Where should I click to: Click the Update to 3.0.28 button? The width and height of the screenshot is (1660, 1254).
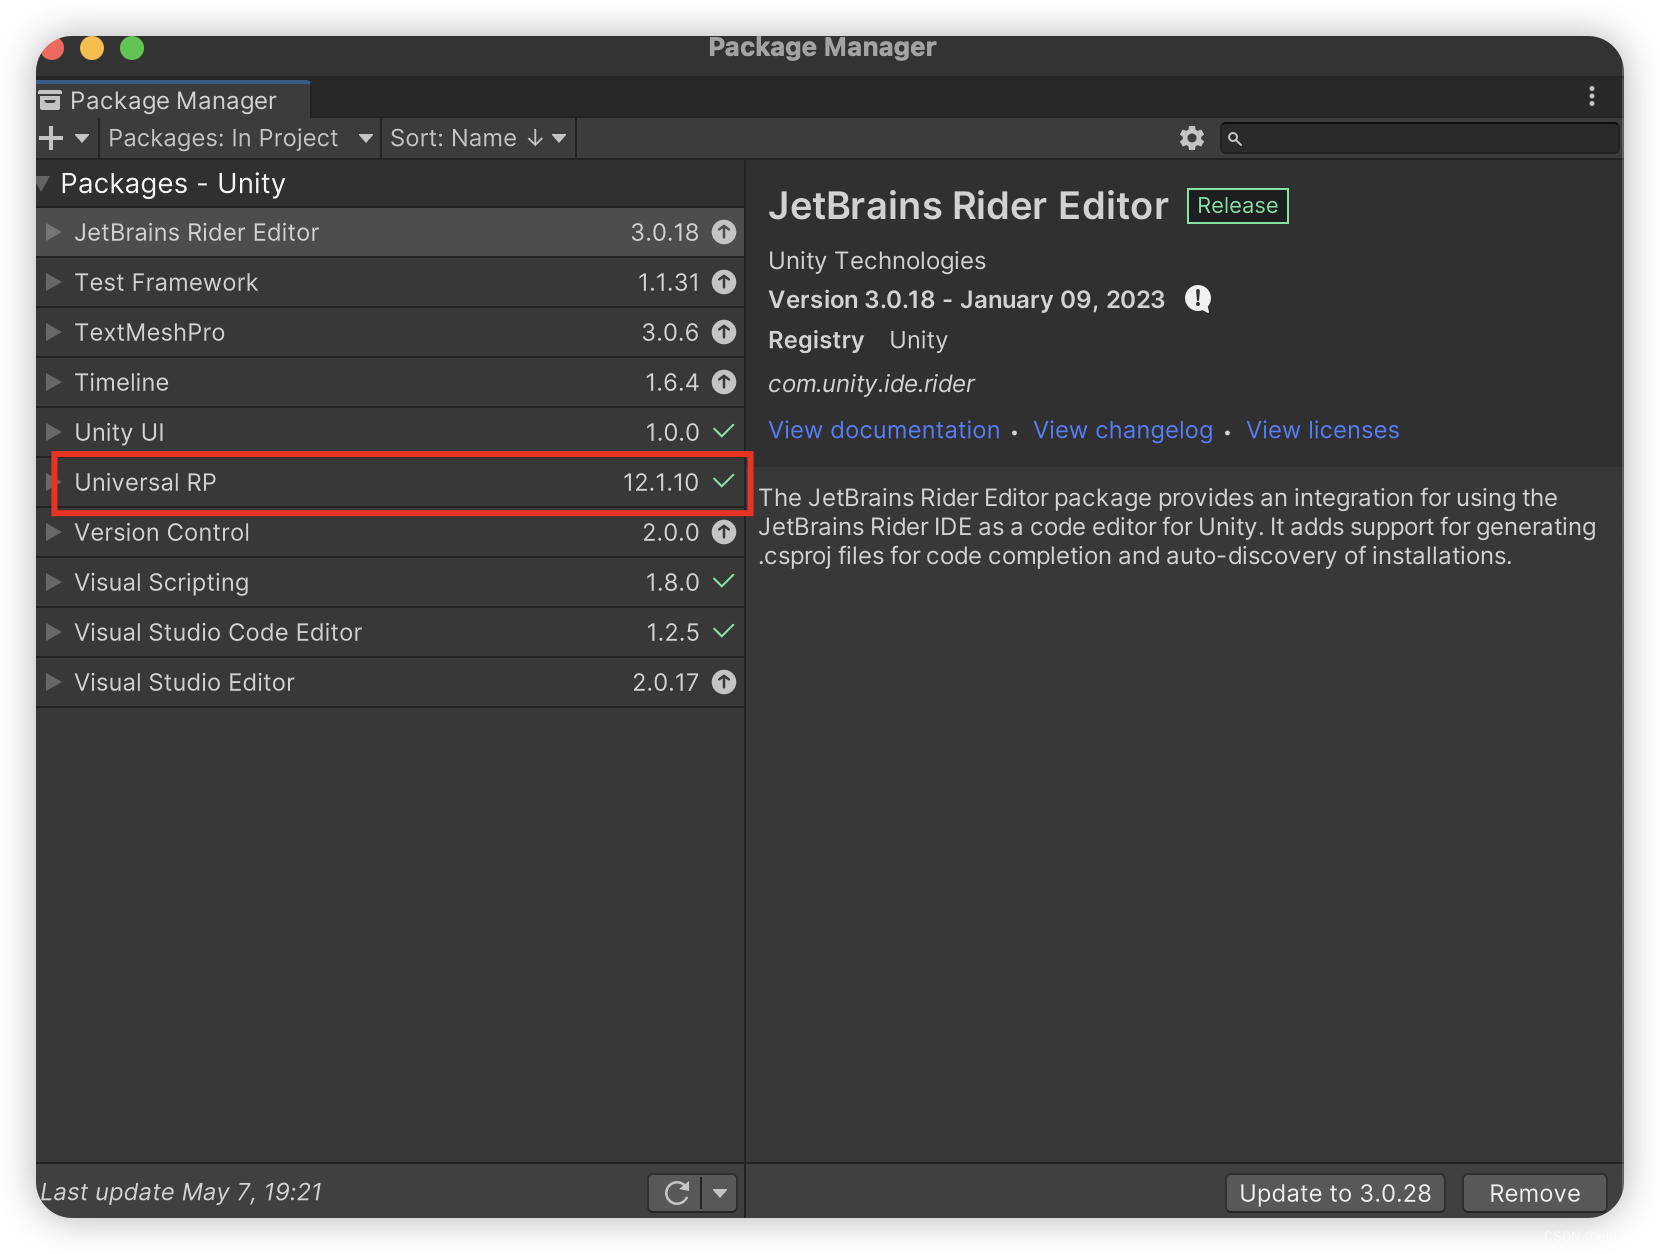(x=1334, y=1192)
